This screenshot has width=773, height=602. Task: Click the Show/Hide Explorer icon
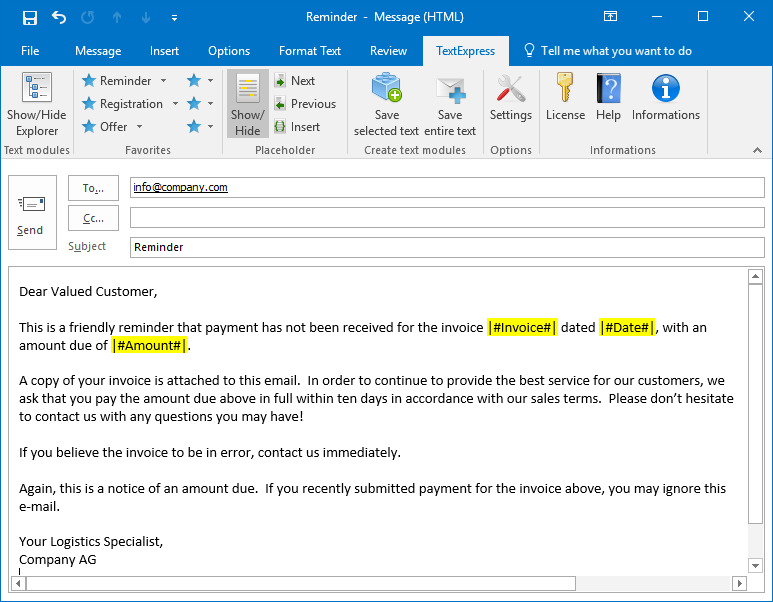pos(36,91)
